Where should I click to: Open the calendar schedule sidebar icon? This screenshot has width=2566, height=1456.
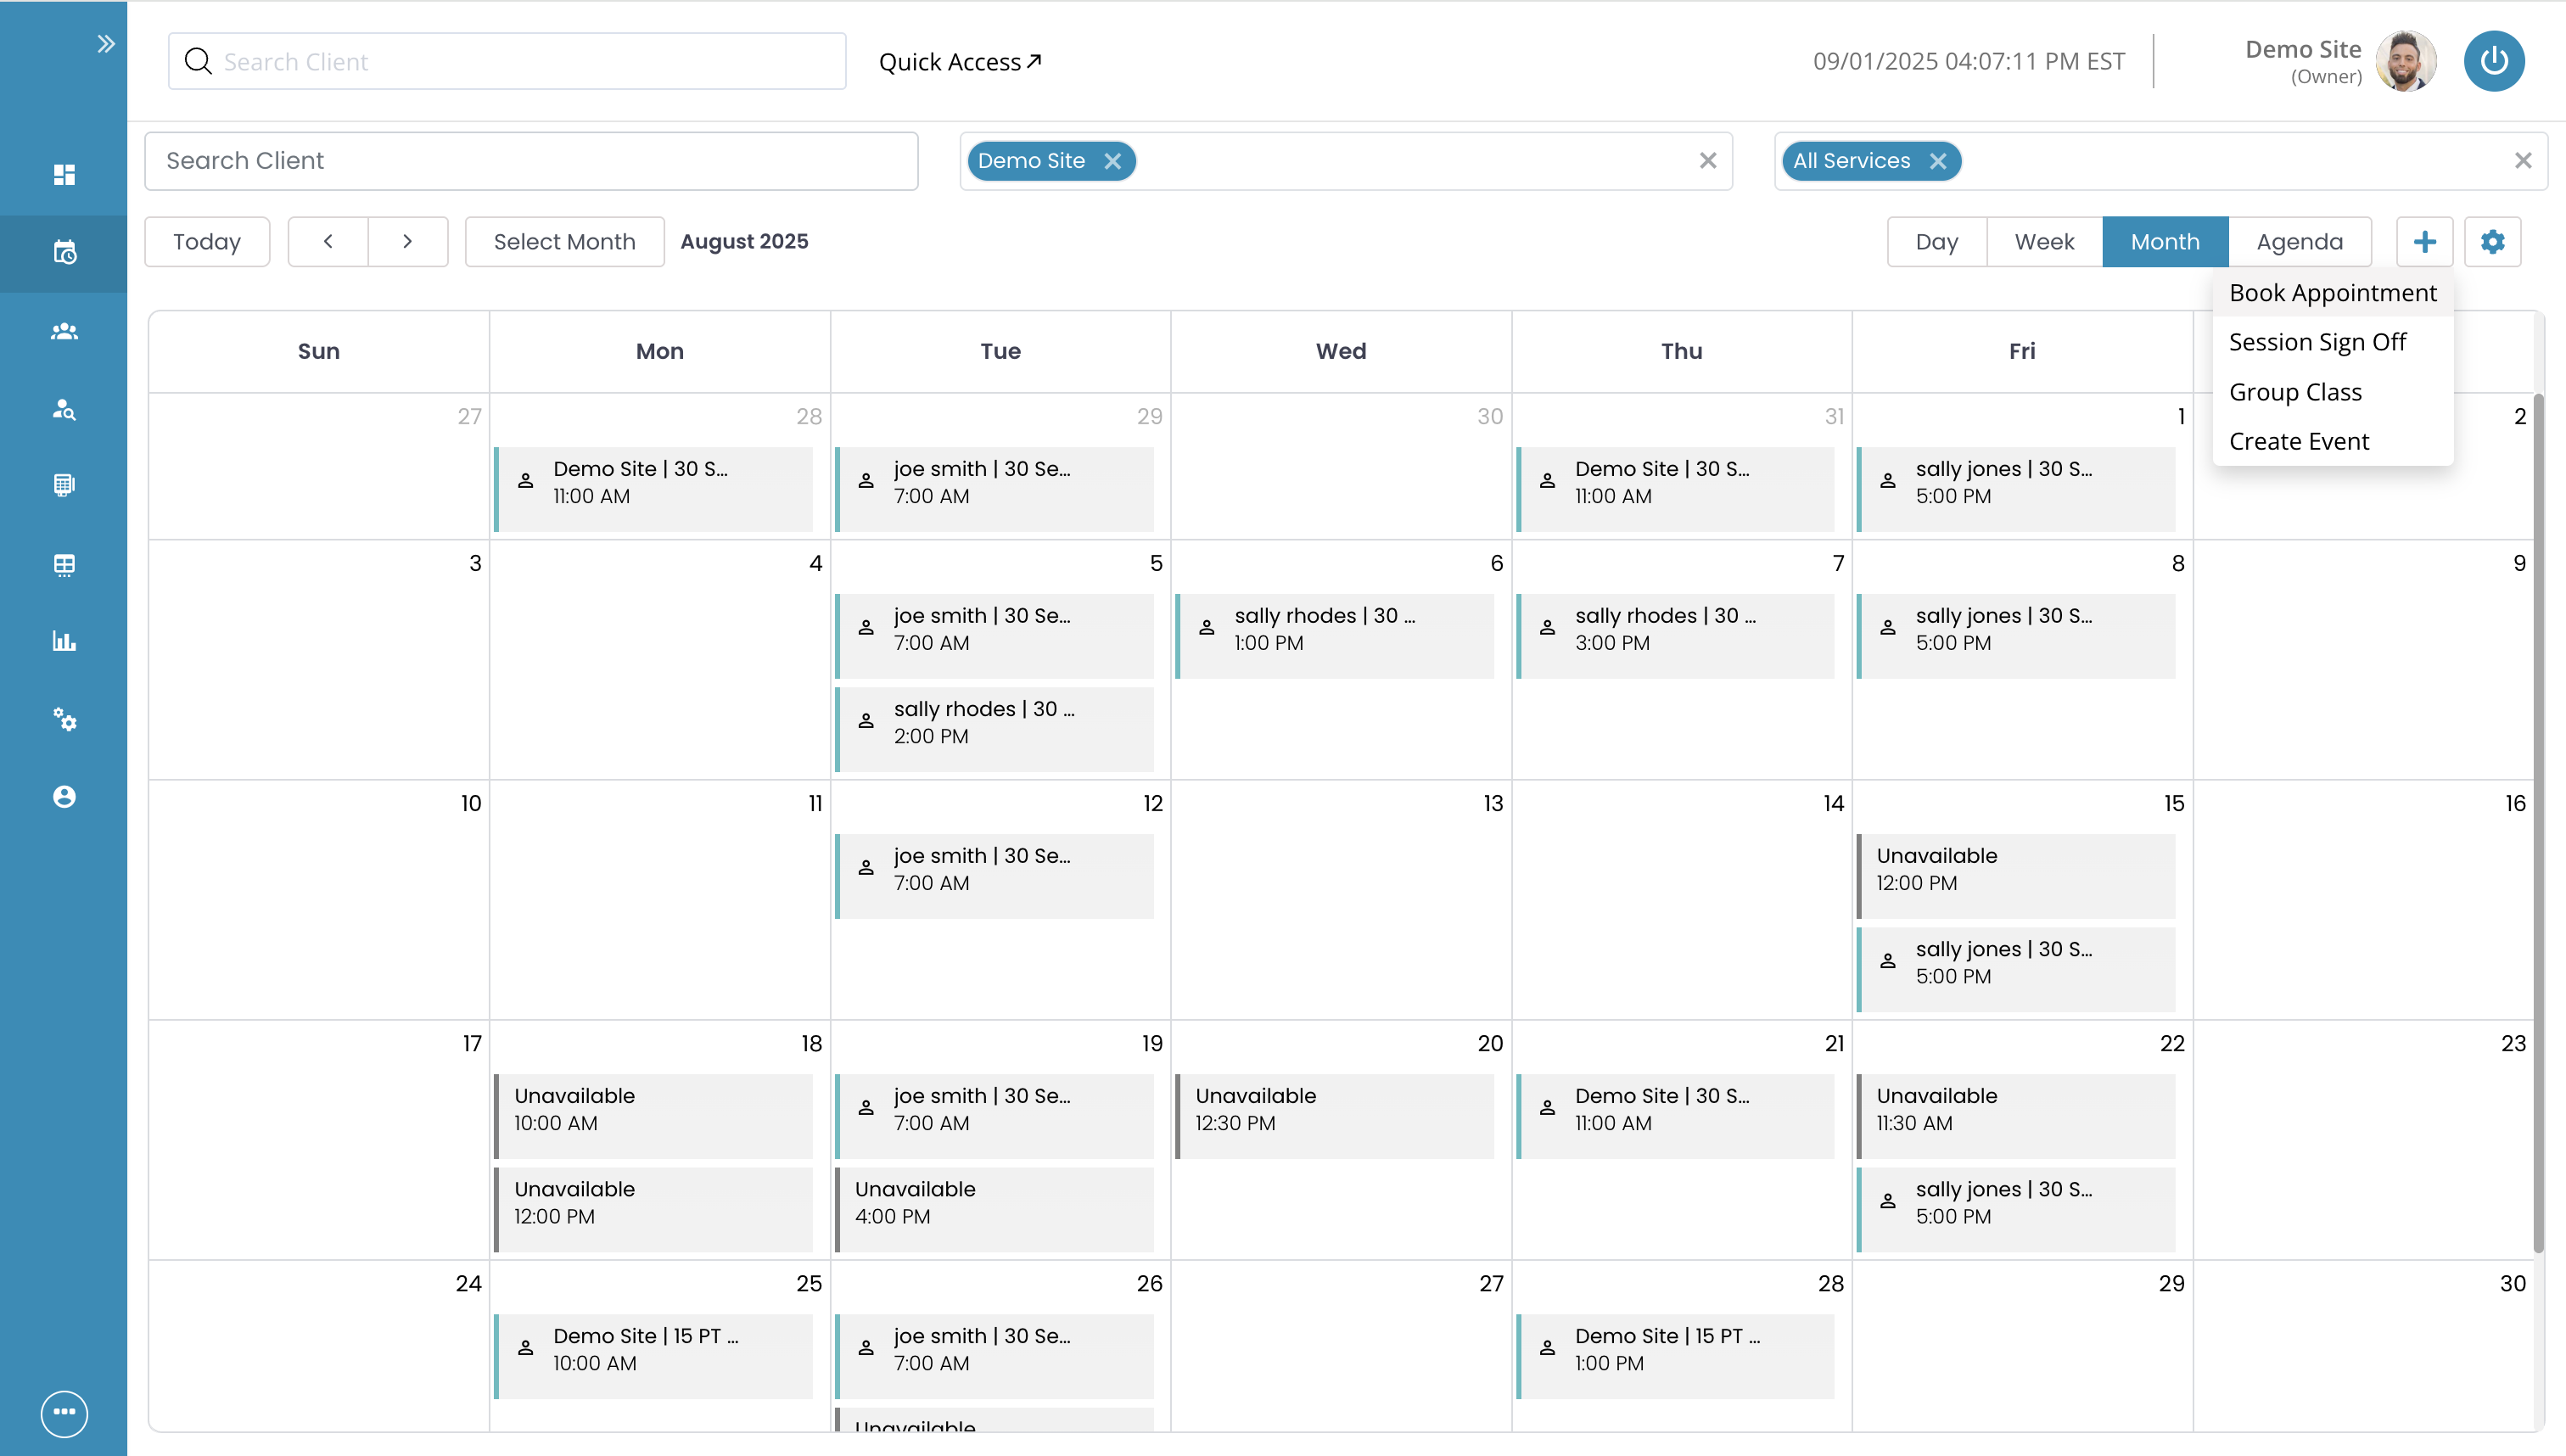click(x=64, y=253)
